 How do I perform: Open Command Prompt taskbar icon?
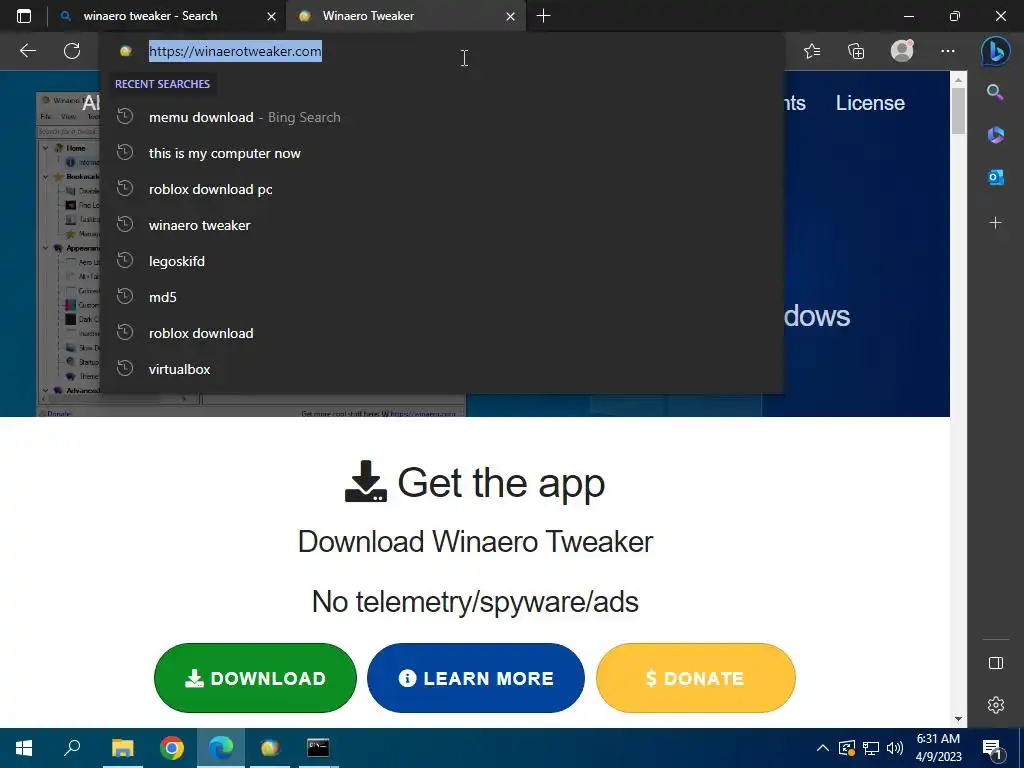[318, 748]
